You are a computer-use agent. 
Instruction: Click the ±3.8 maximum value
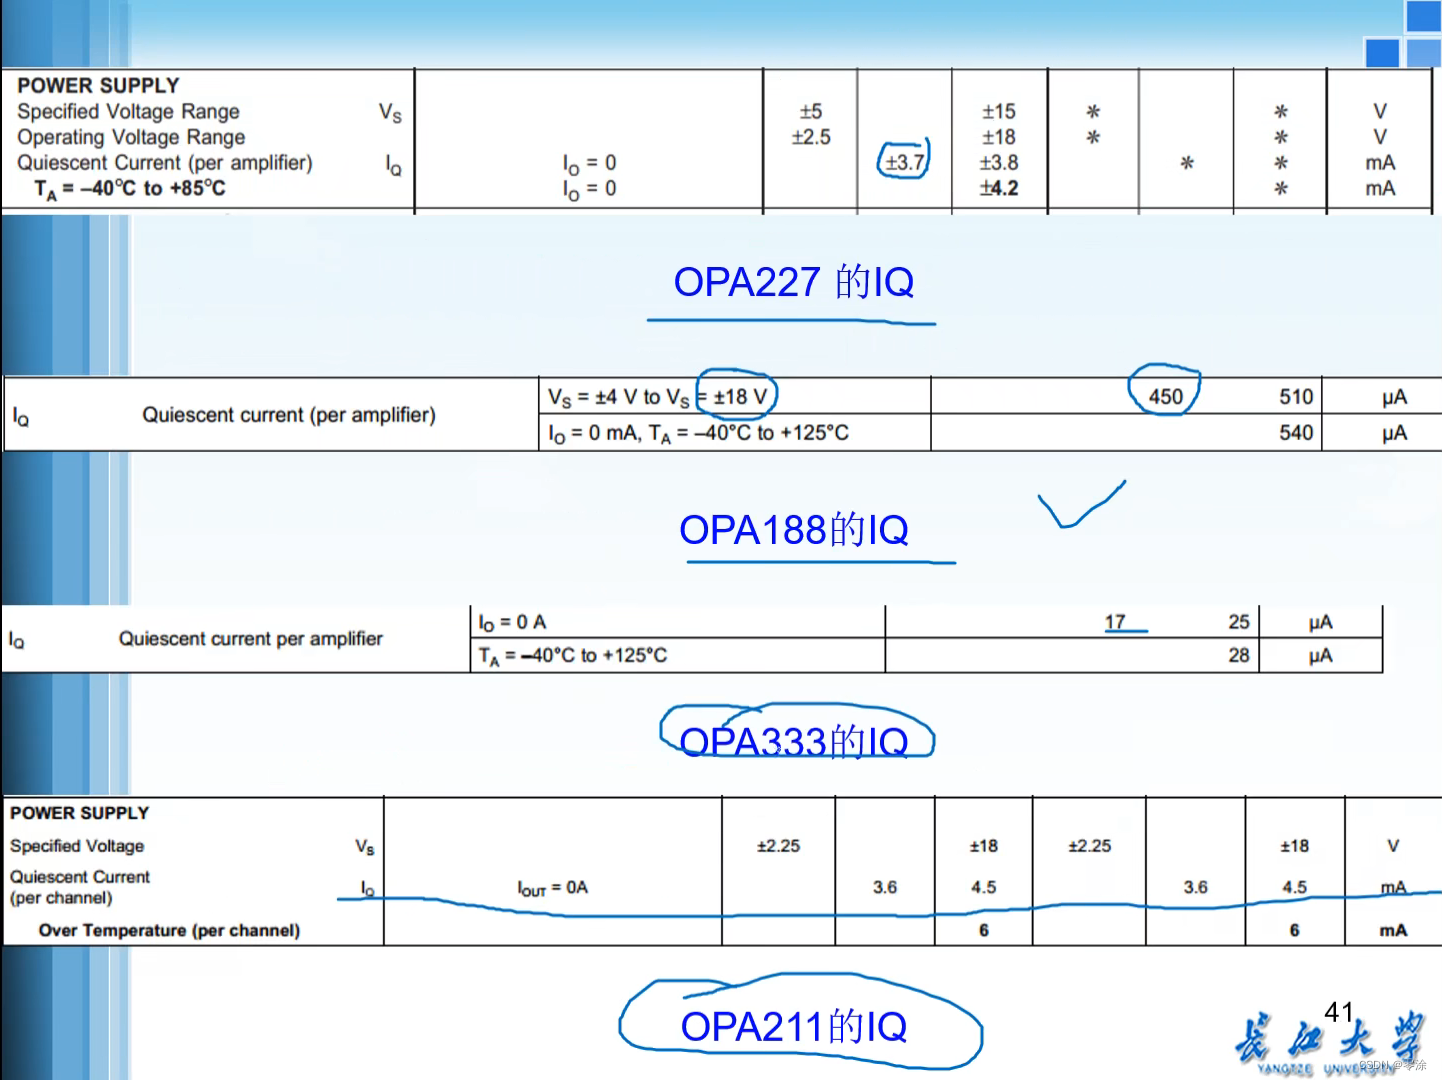pos(998,162)
